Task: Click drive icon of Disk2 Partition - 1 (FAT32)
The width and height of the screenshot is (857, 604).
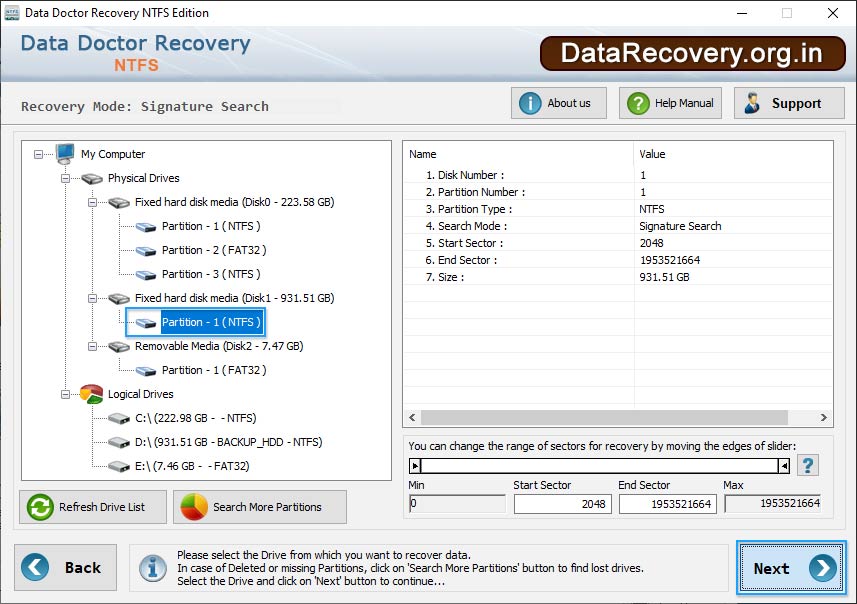Action: tap(146, 371)
